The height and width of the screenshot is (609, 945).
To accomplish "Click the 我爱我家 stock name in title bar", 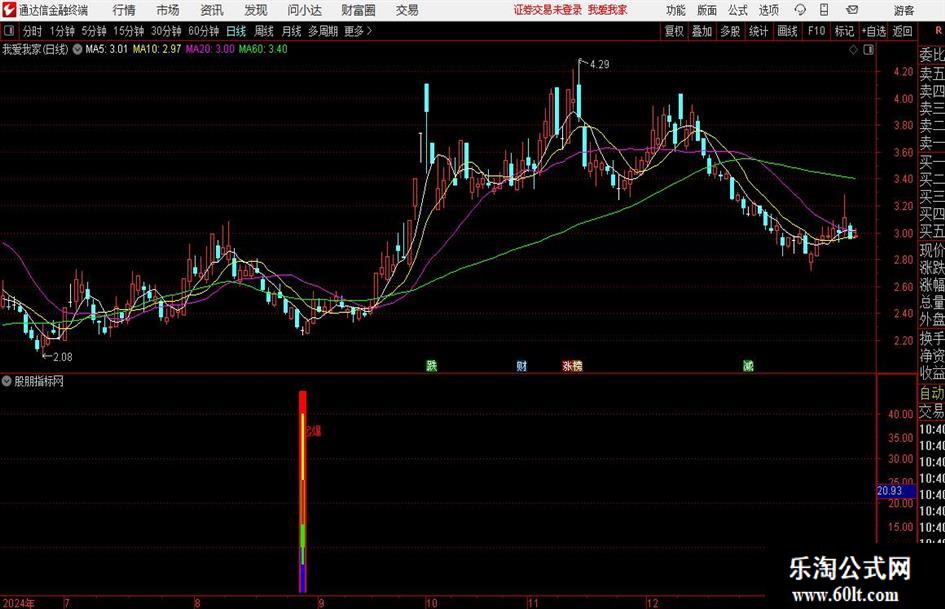I will 608,10.
